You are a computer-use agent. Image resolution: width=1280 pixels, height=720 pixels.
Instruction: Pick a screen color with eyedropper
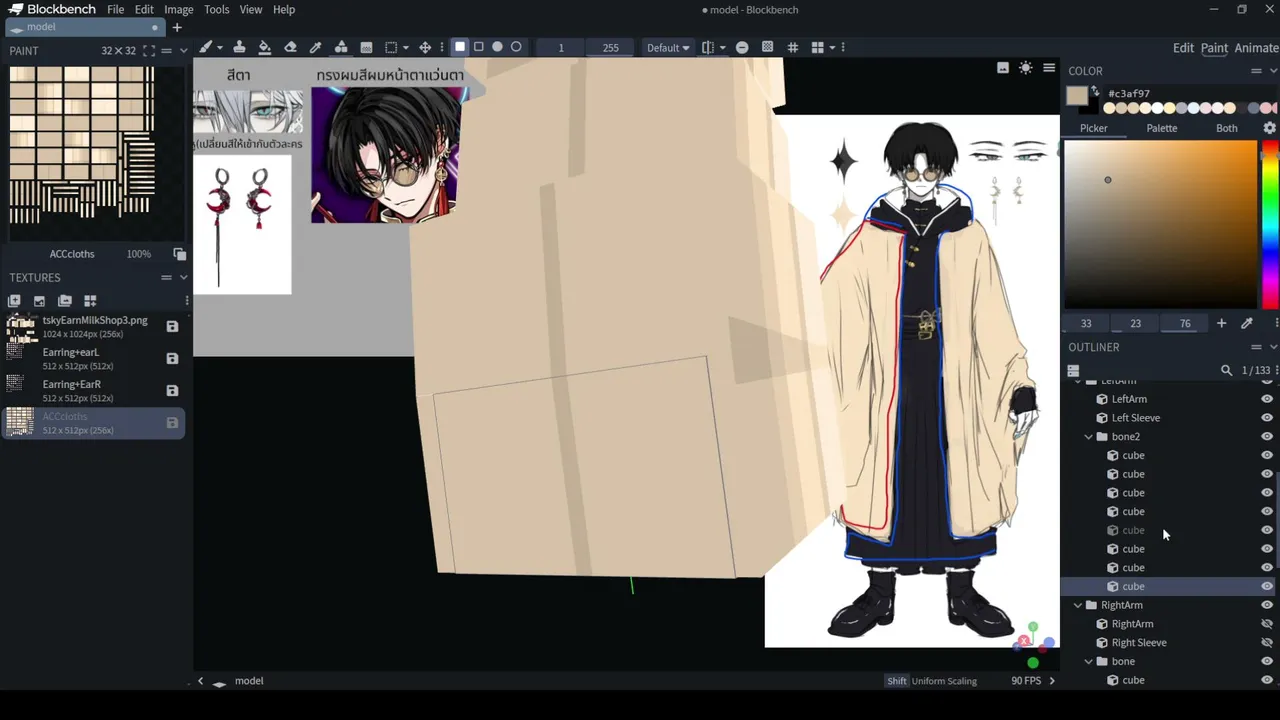1246,323
